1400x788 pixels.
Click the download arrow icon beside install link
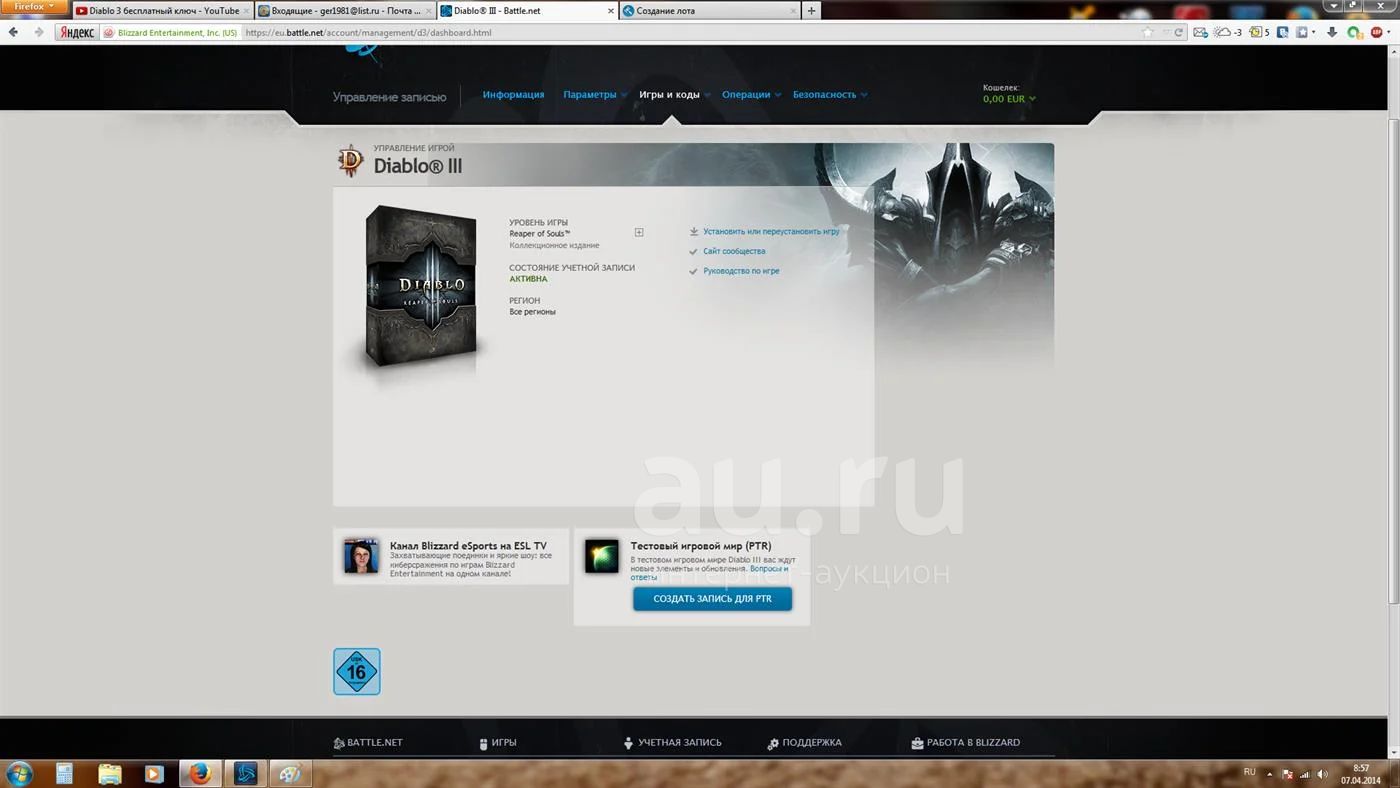(694, 231)
